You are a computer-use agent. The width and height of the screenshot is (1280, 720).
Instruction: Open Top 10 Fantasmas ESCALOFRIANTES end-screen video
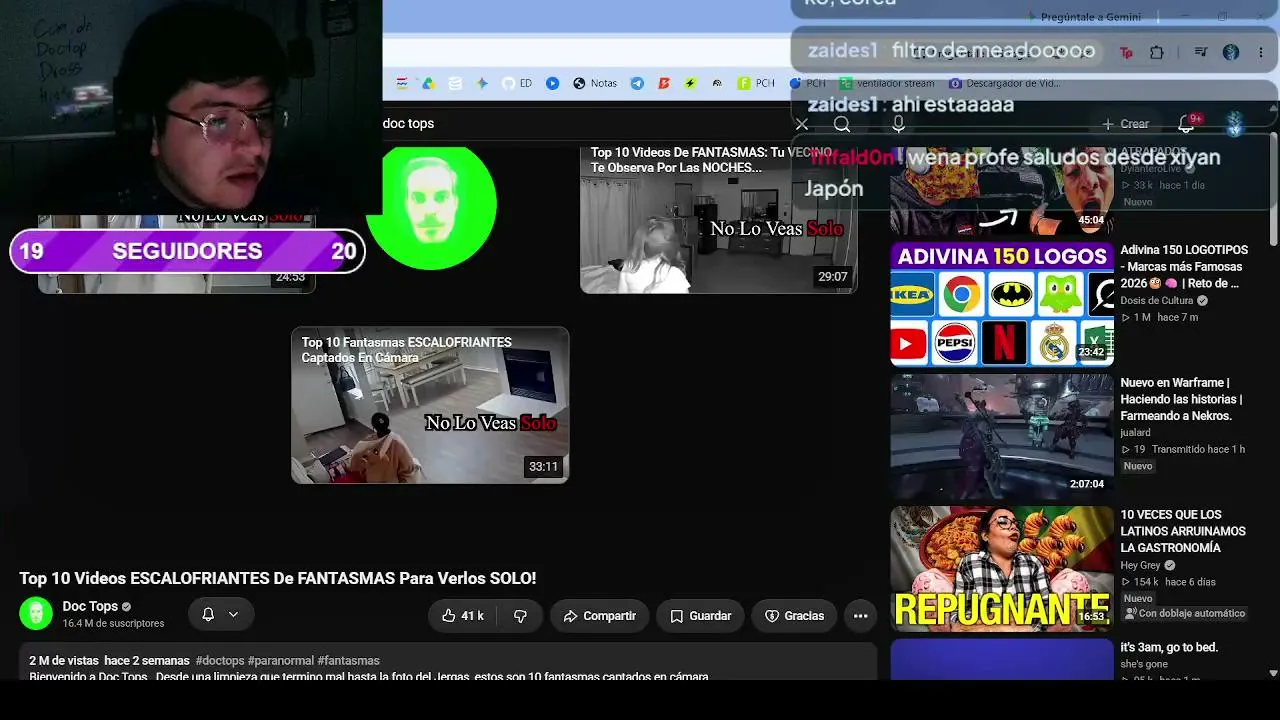point(430,405)
